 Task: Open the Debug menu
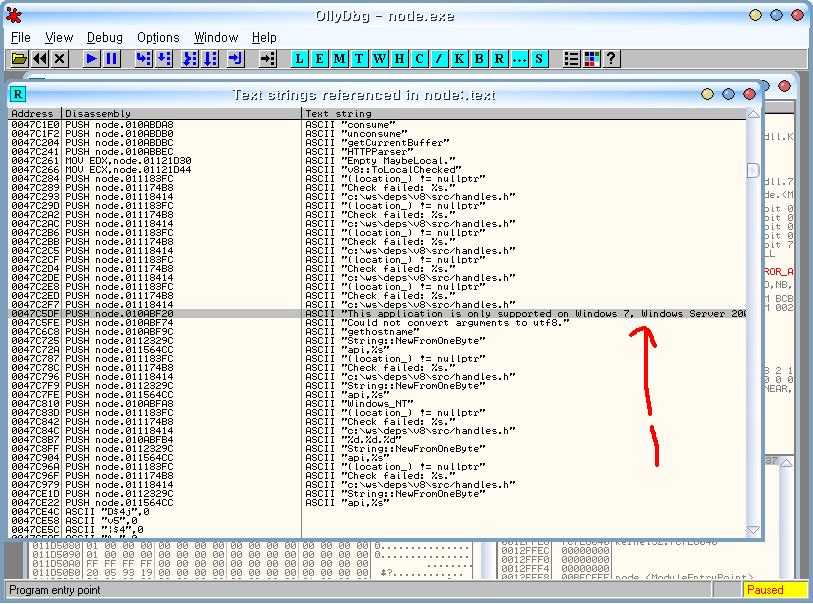pyautogui.click(x=105, y=37)
